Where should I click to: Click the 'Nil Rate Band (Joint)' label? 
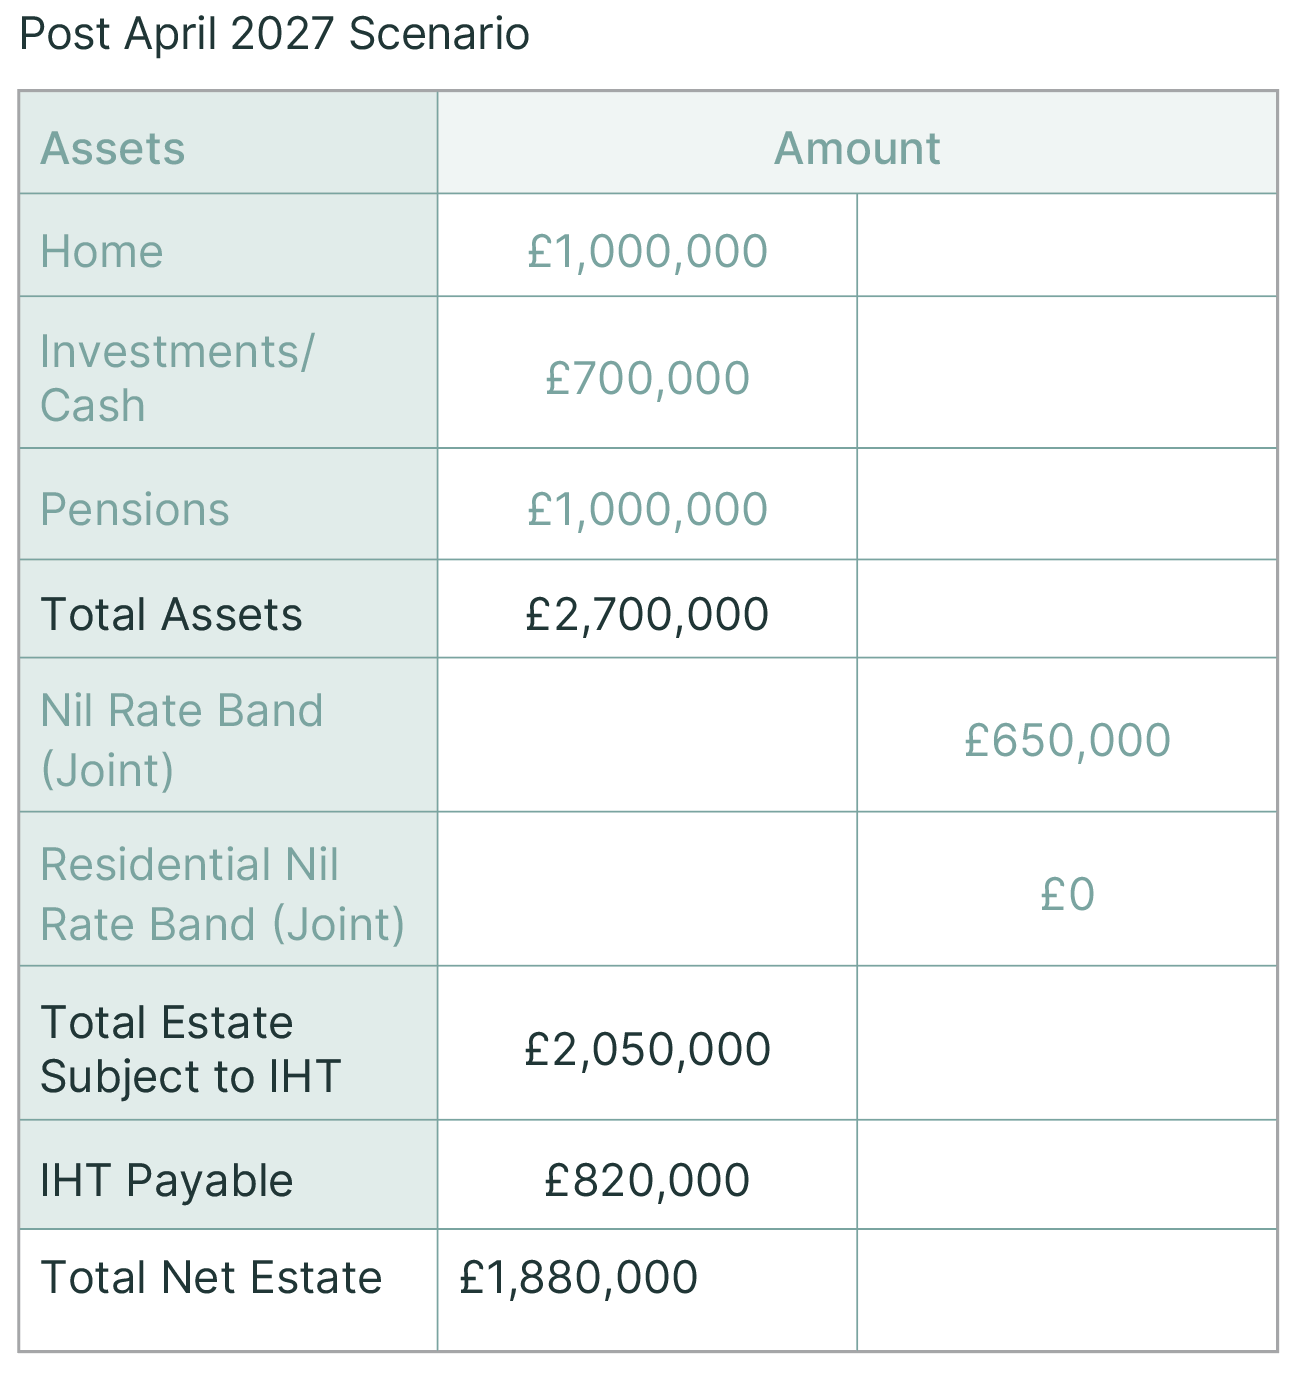(x=181, y=740)
